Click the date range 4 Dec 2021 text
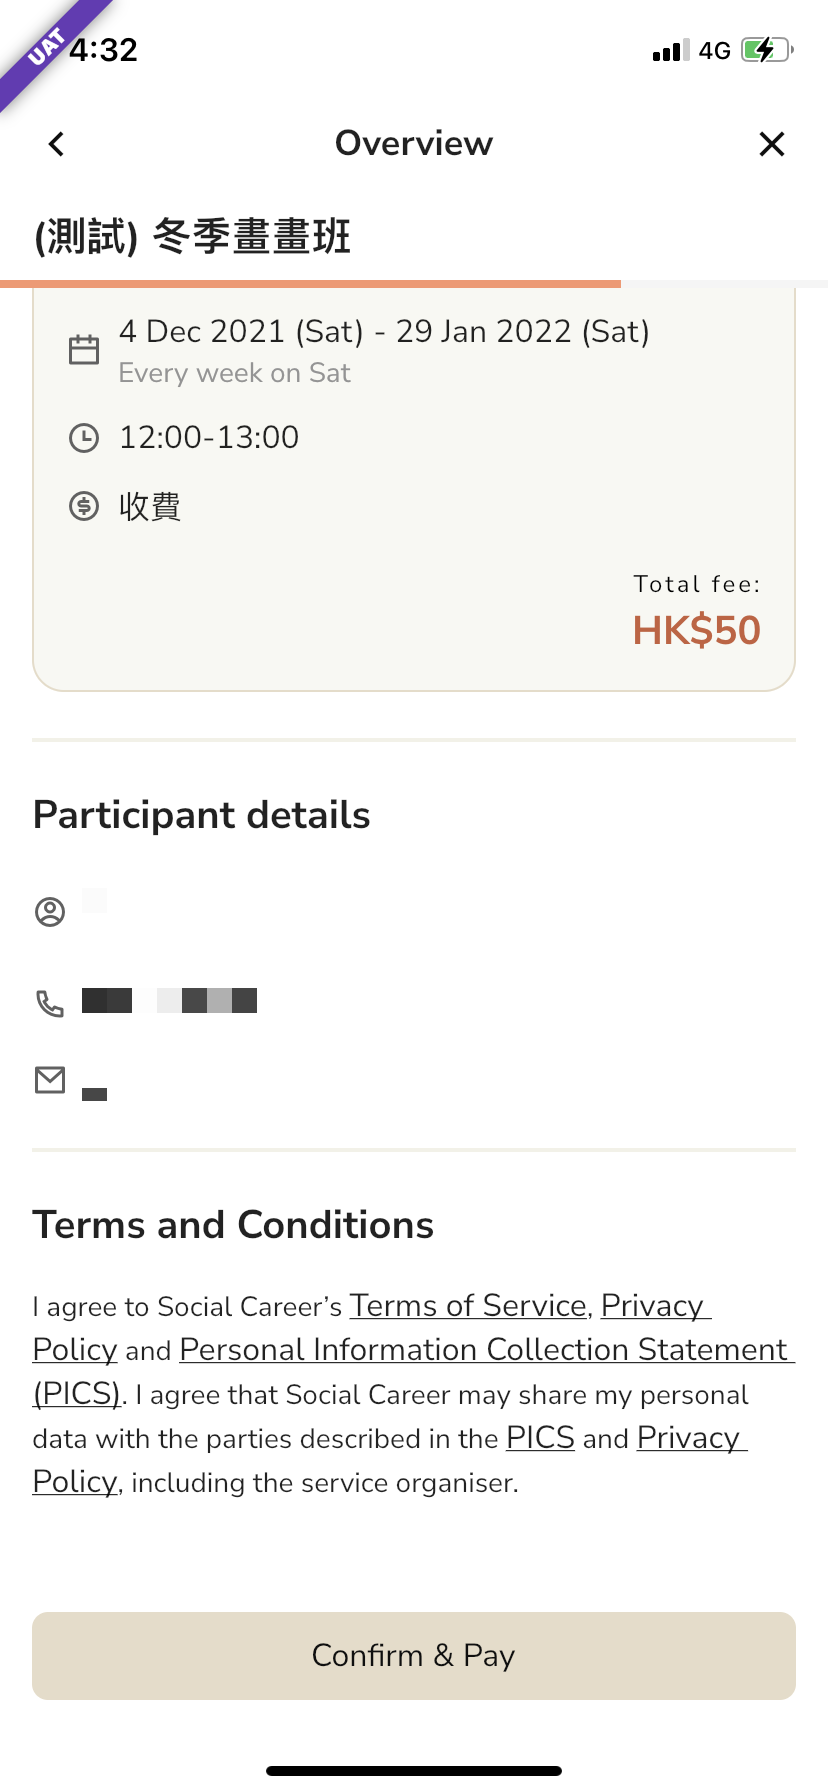This screenshot has height=1792, width=828. click(384, 331)
